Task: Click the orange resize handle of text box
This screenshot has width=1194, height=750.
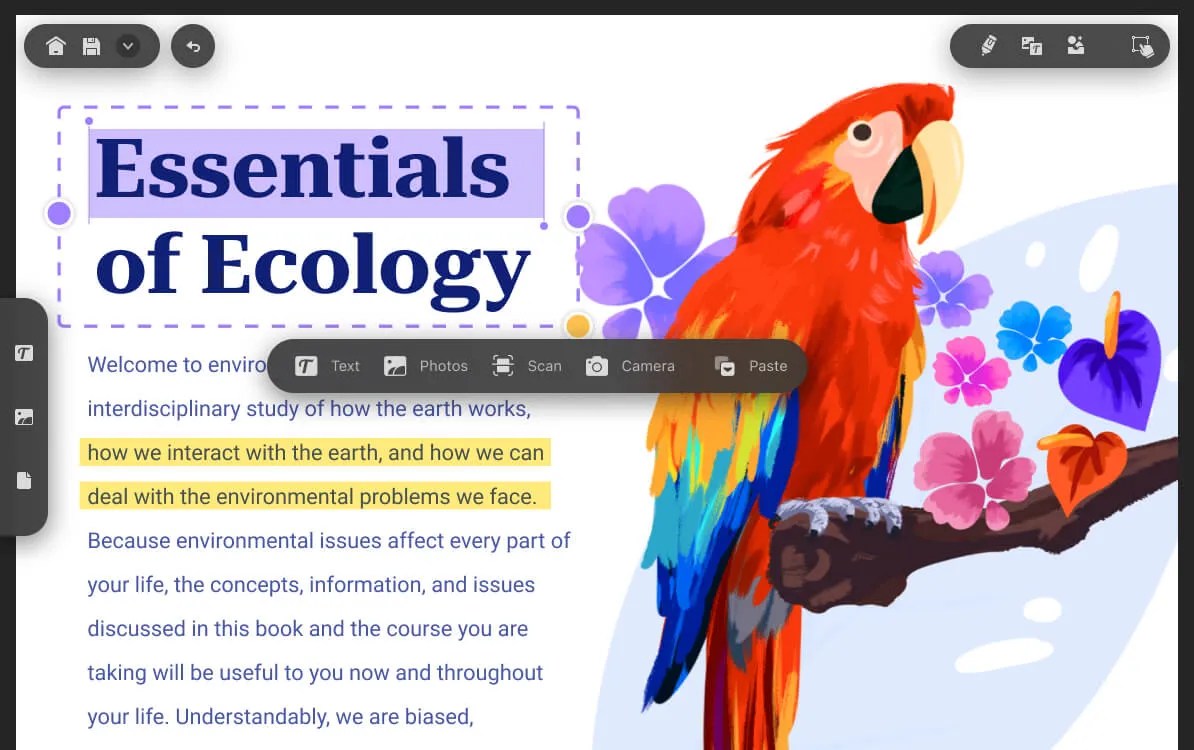Action: 578,325
